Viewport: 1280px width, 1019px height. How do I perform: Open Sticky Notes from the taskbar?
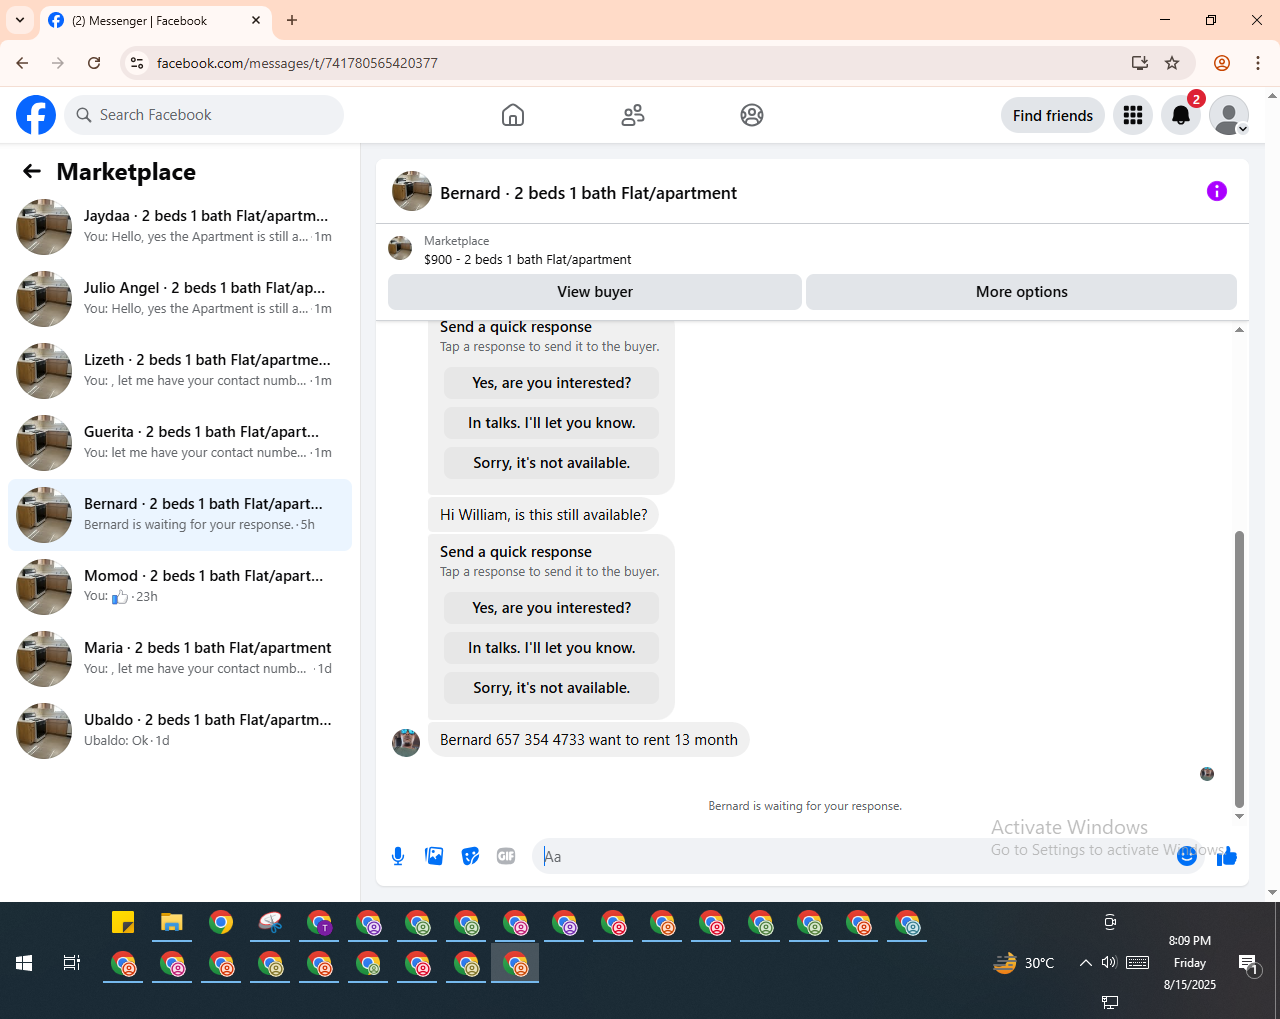(x=123, y=922)
